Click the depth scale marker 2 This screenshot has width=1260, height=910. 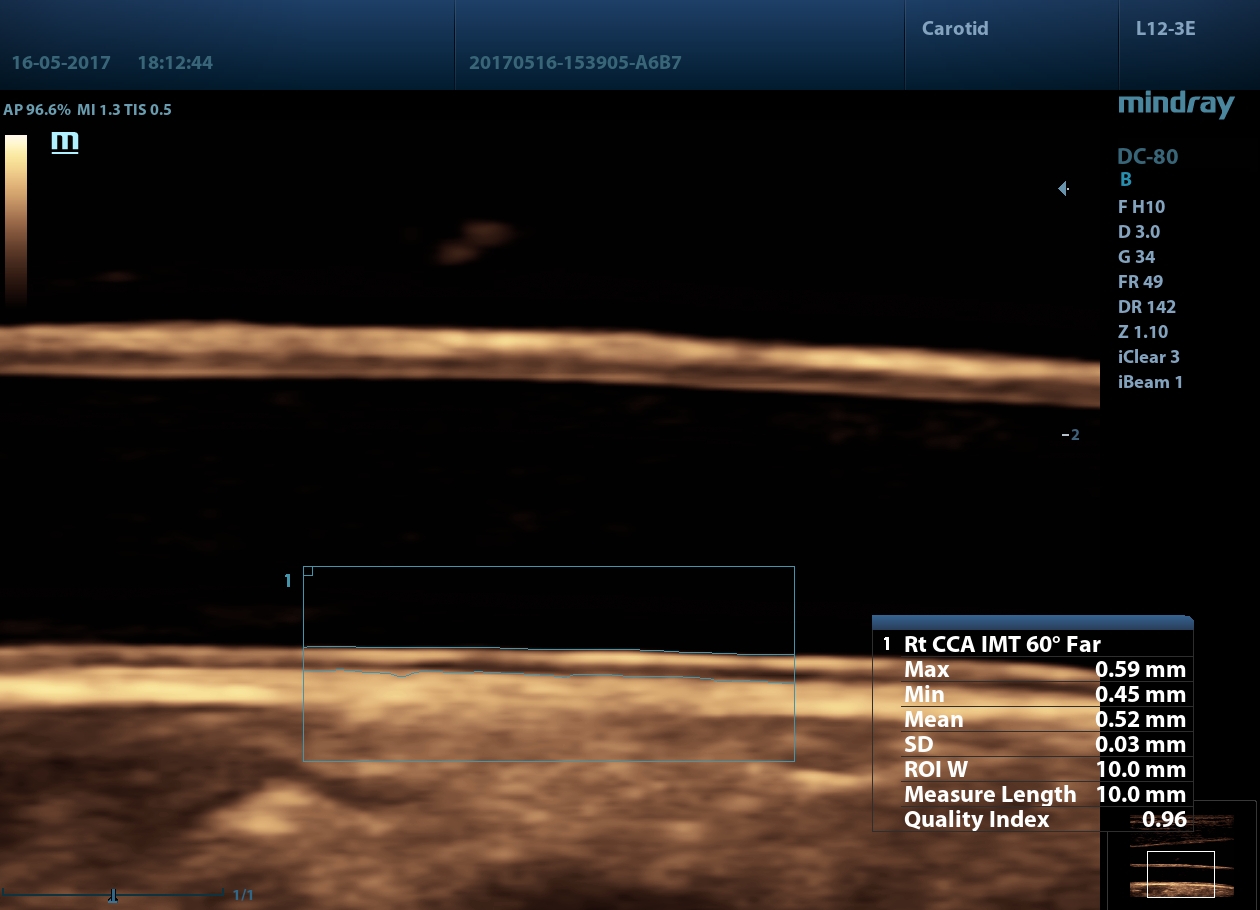point(1071,435)
